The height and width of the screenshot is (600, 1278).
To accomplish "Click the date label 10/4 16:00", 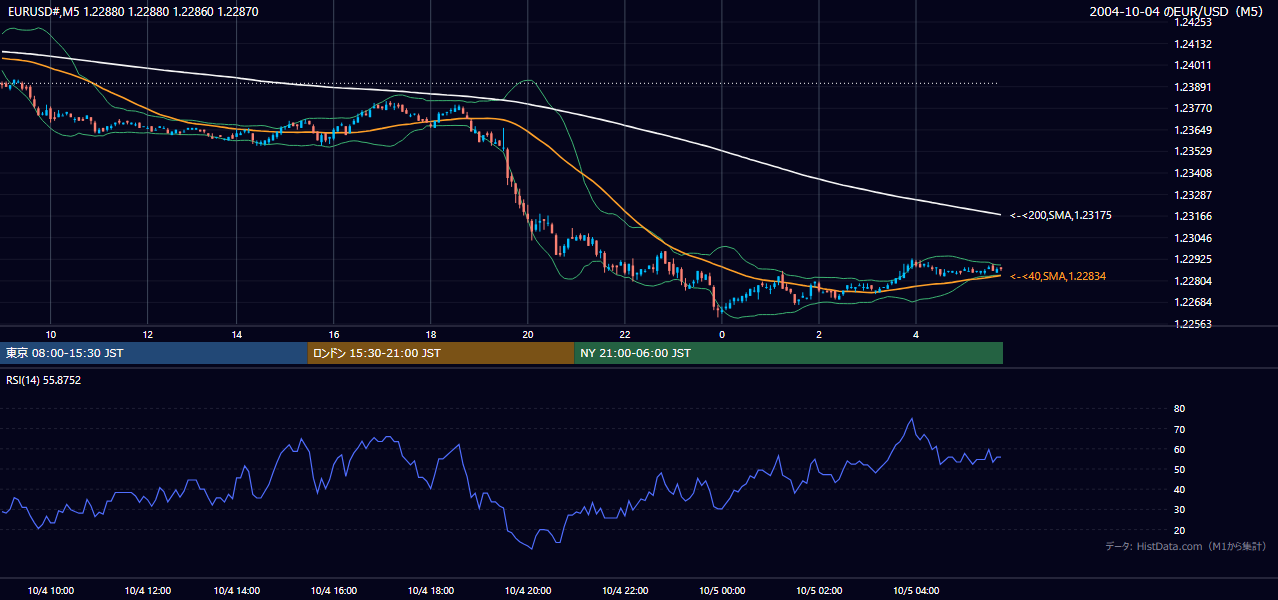I will point(334,591).
